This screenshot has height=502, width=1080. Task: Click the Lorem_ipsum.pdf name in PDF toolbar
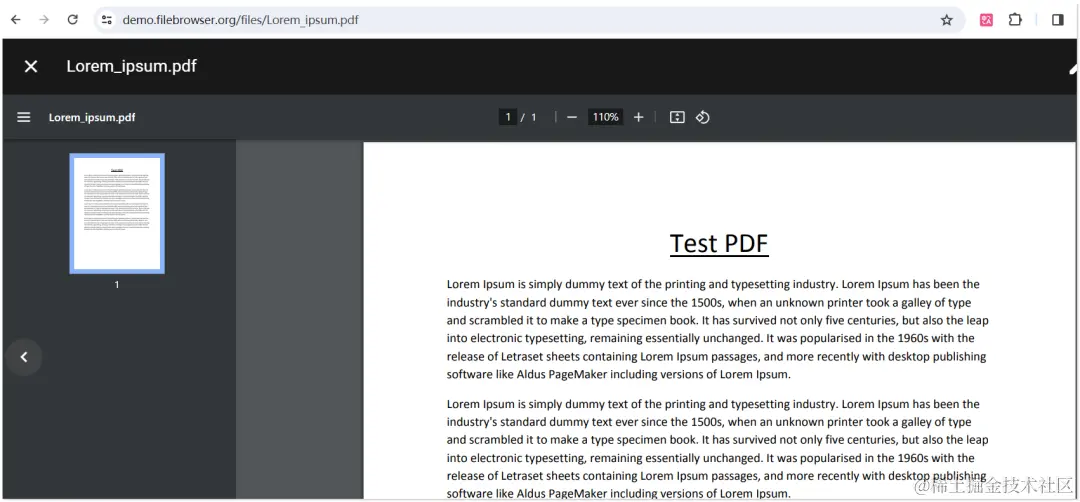(x=92, y=117)
